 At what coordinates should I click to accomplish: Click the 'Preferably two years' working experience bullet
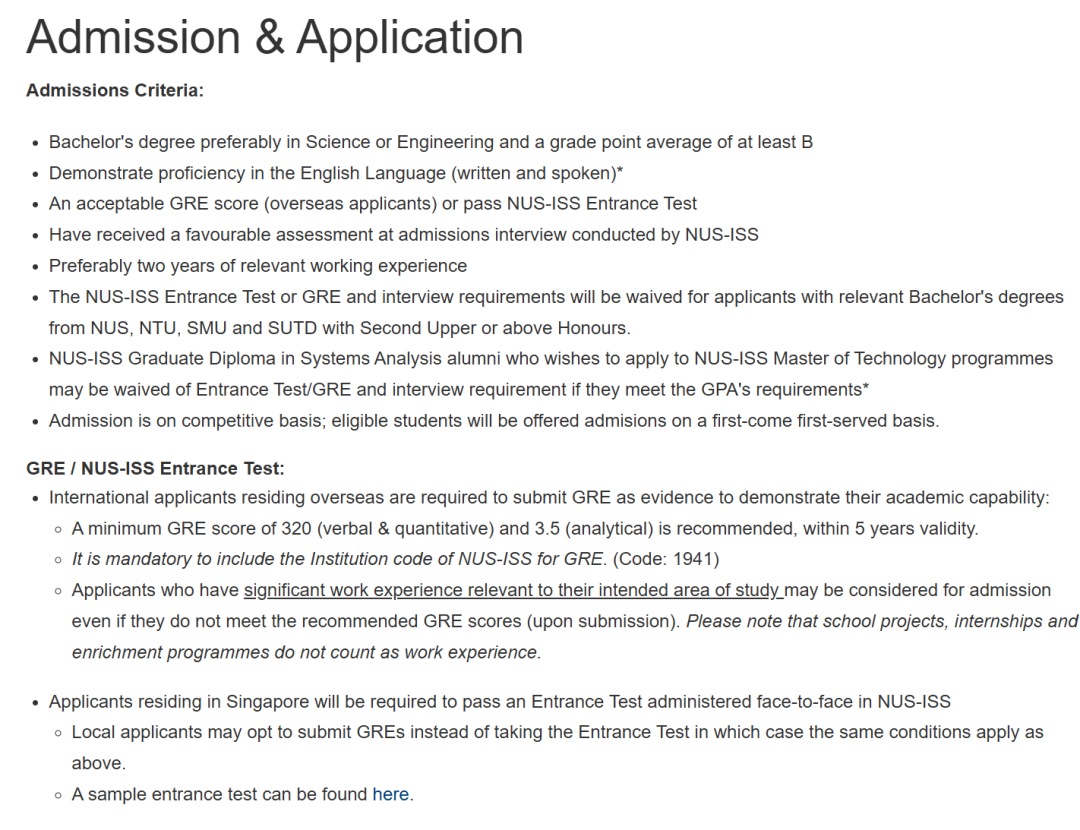pos(258,266)
